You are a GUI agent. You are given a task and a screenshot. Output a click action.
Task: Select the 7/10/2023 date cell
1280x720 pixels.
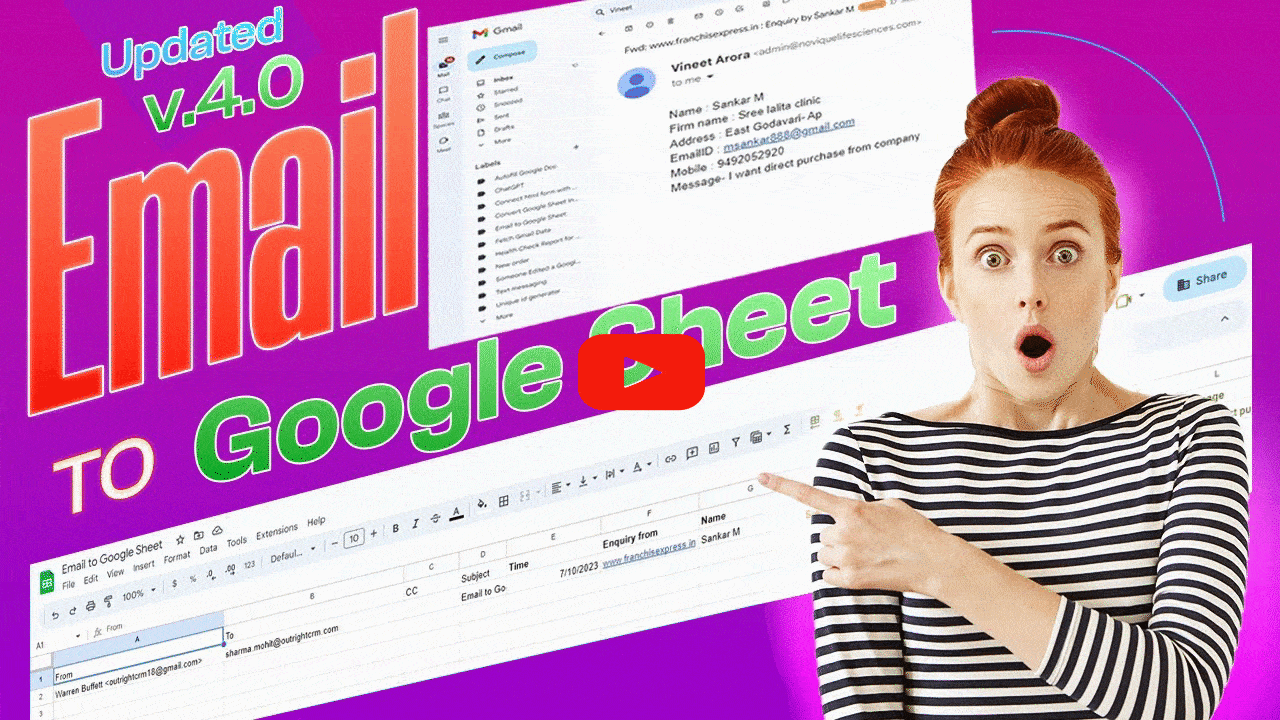579,570
